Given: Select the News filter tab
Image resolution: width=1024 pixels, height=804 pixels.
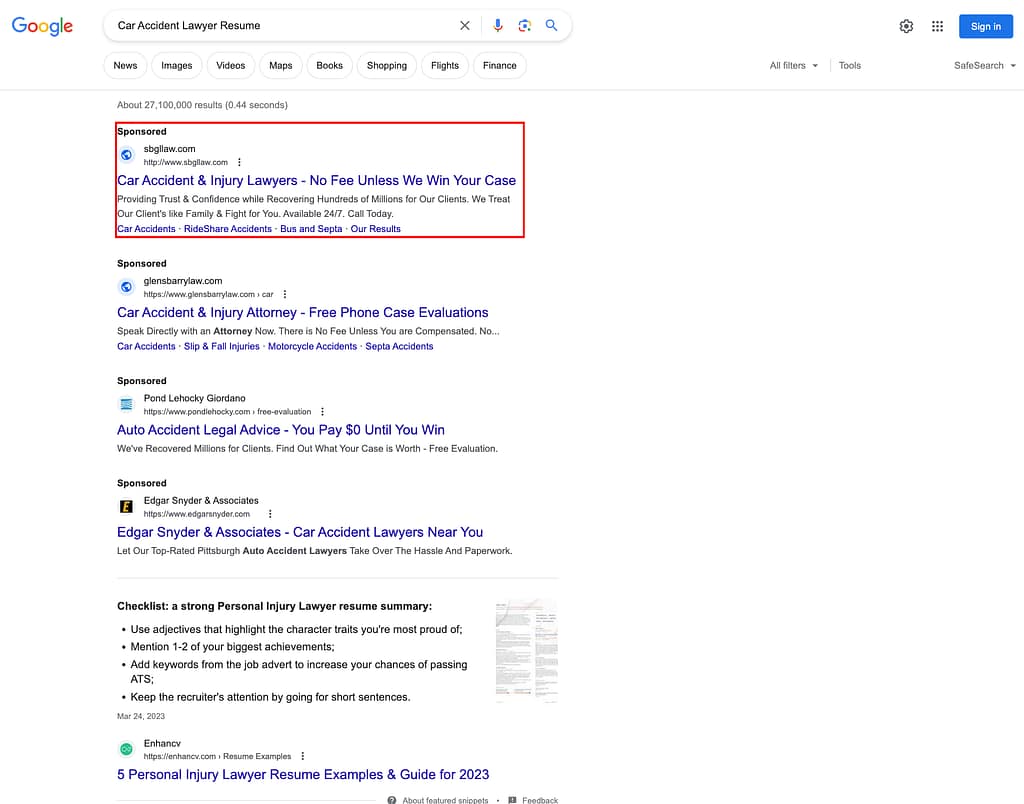Looking at the screenshot, I should (x=125, y=65).
